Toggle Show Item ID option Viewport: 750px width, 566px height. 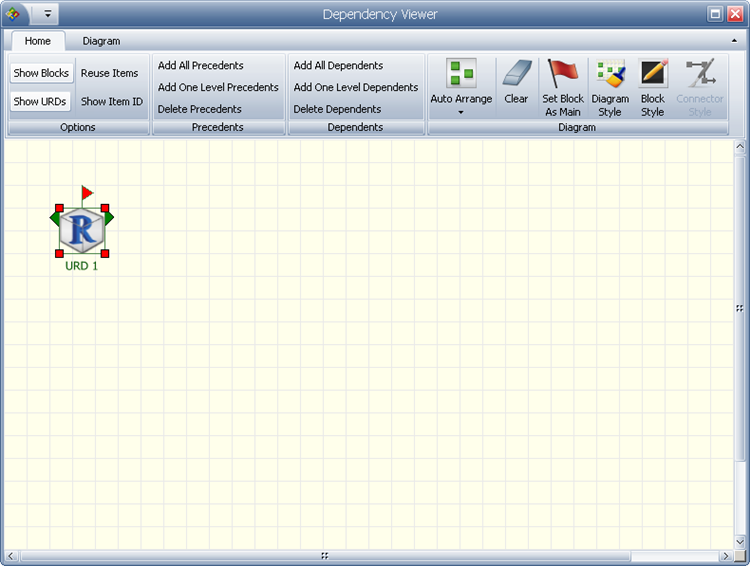(112, 101)
